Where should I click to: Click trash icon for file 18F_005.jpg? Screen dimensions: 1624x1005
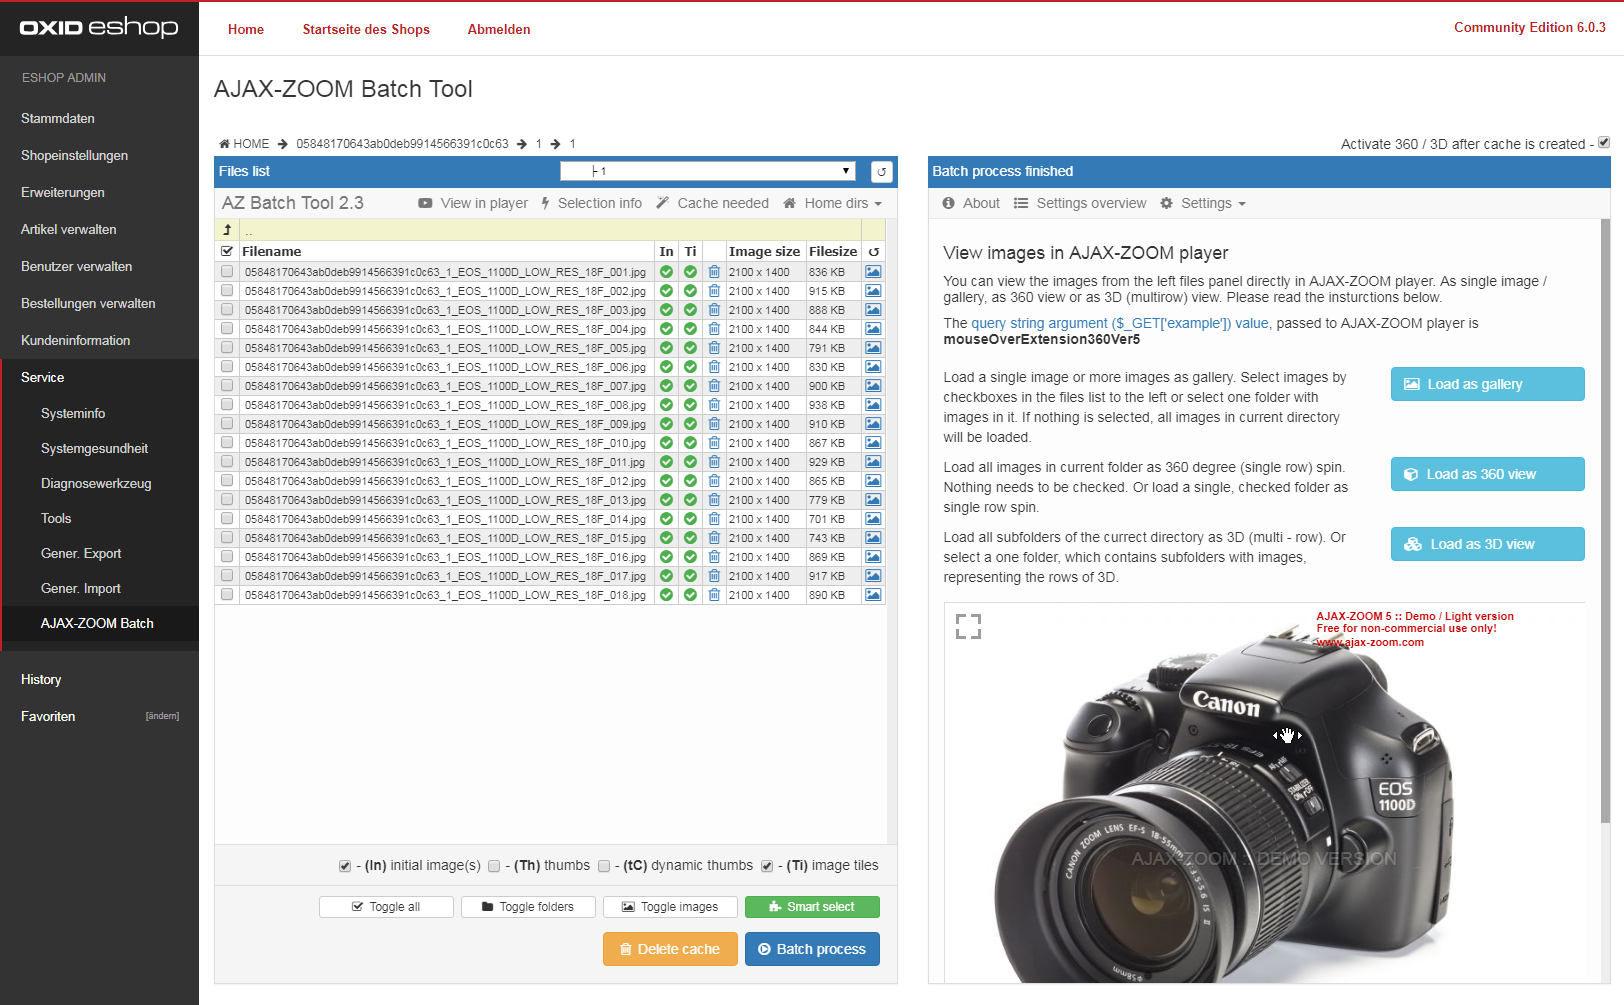point(714,348)
